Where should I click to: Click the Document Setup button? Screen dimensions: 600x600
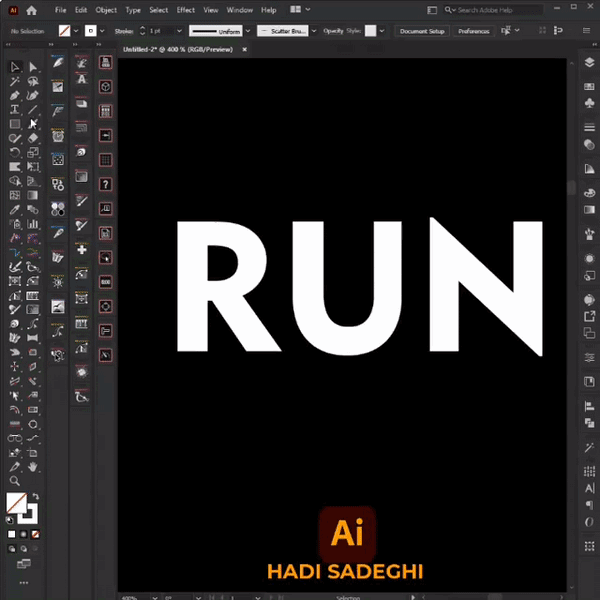click(422, 31)
